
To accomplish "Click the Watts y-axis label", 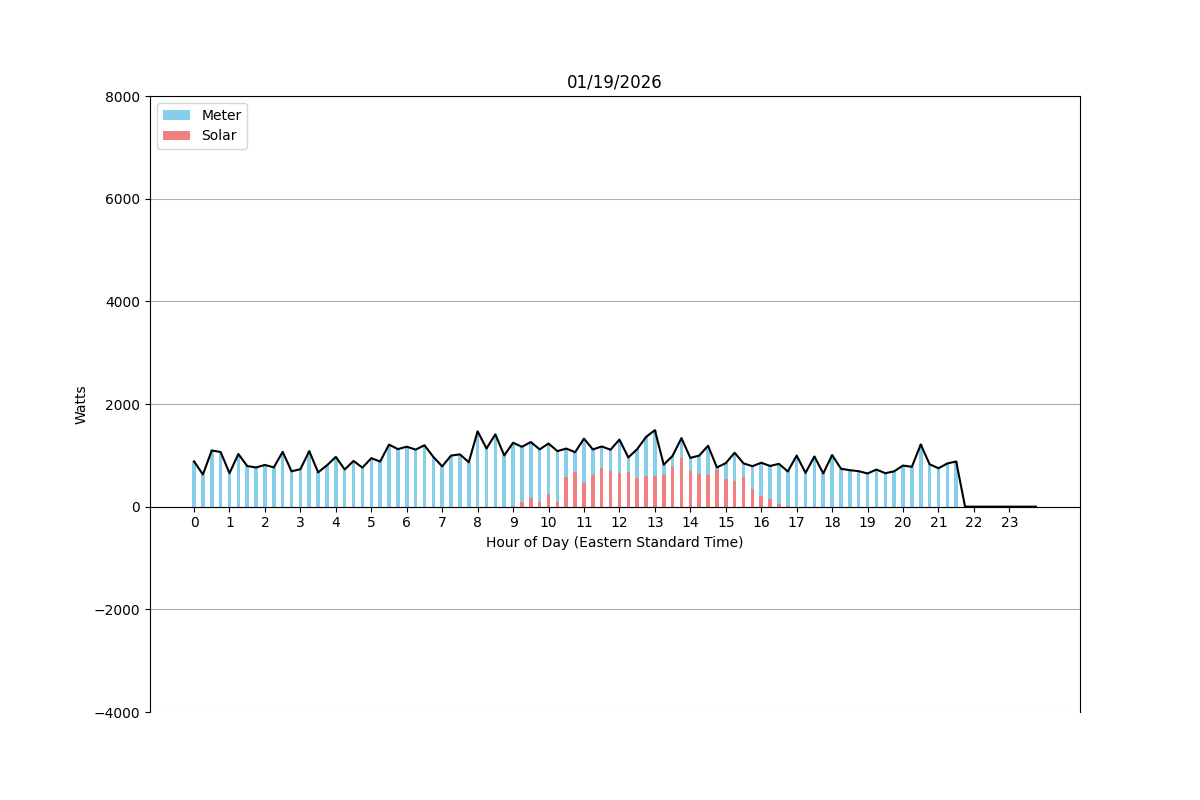I will (x=81, y=405).
